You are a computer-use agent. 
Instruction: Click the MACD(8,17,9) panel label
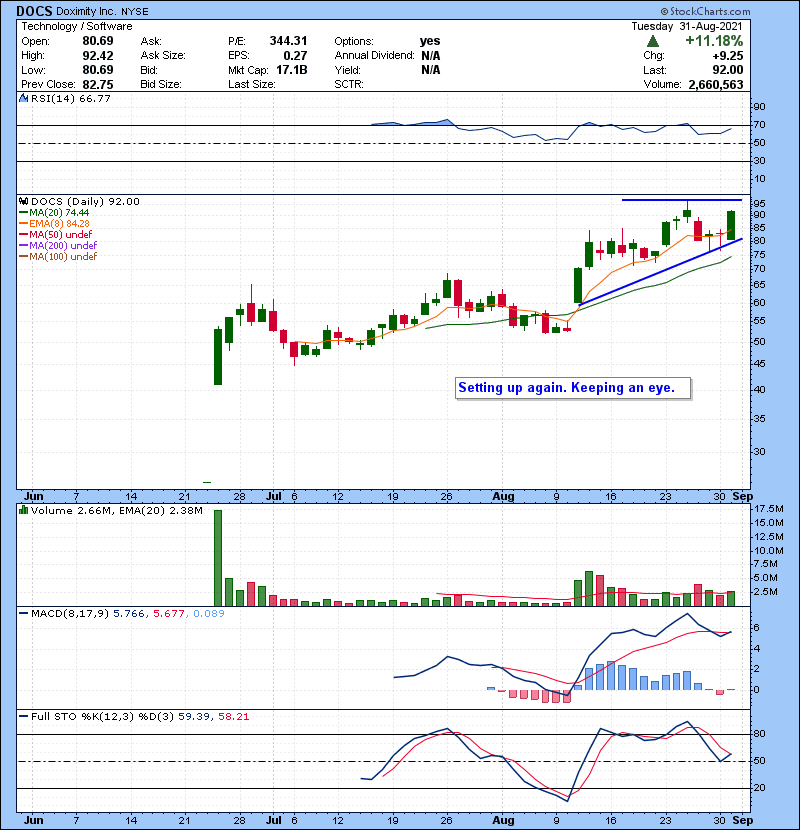click(70, 614)
